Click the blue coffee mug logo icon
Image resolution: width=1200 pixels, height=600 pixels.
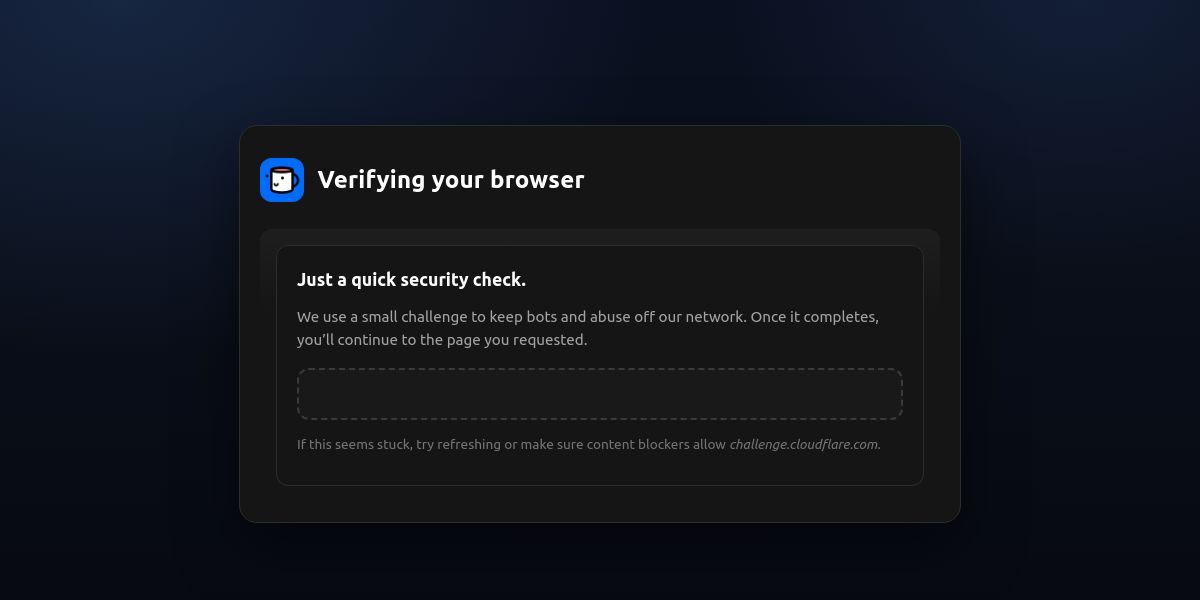tap(282, 180)
